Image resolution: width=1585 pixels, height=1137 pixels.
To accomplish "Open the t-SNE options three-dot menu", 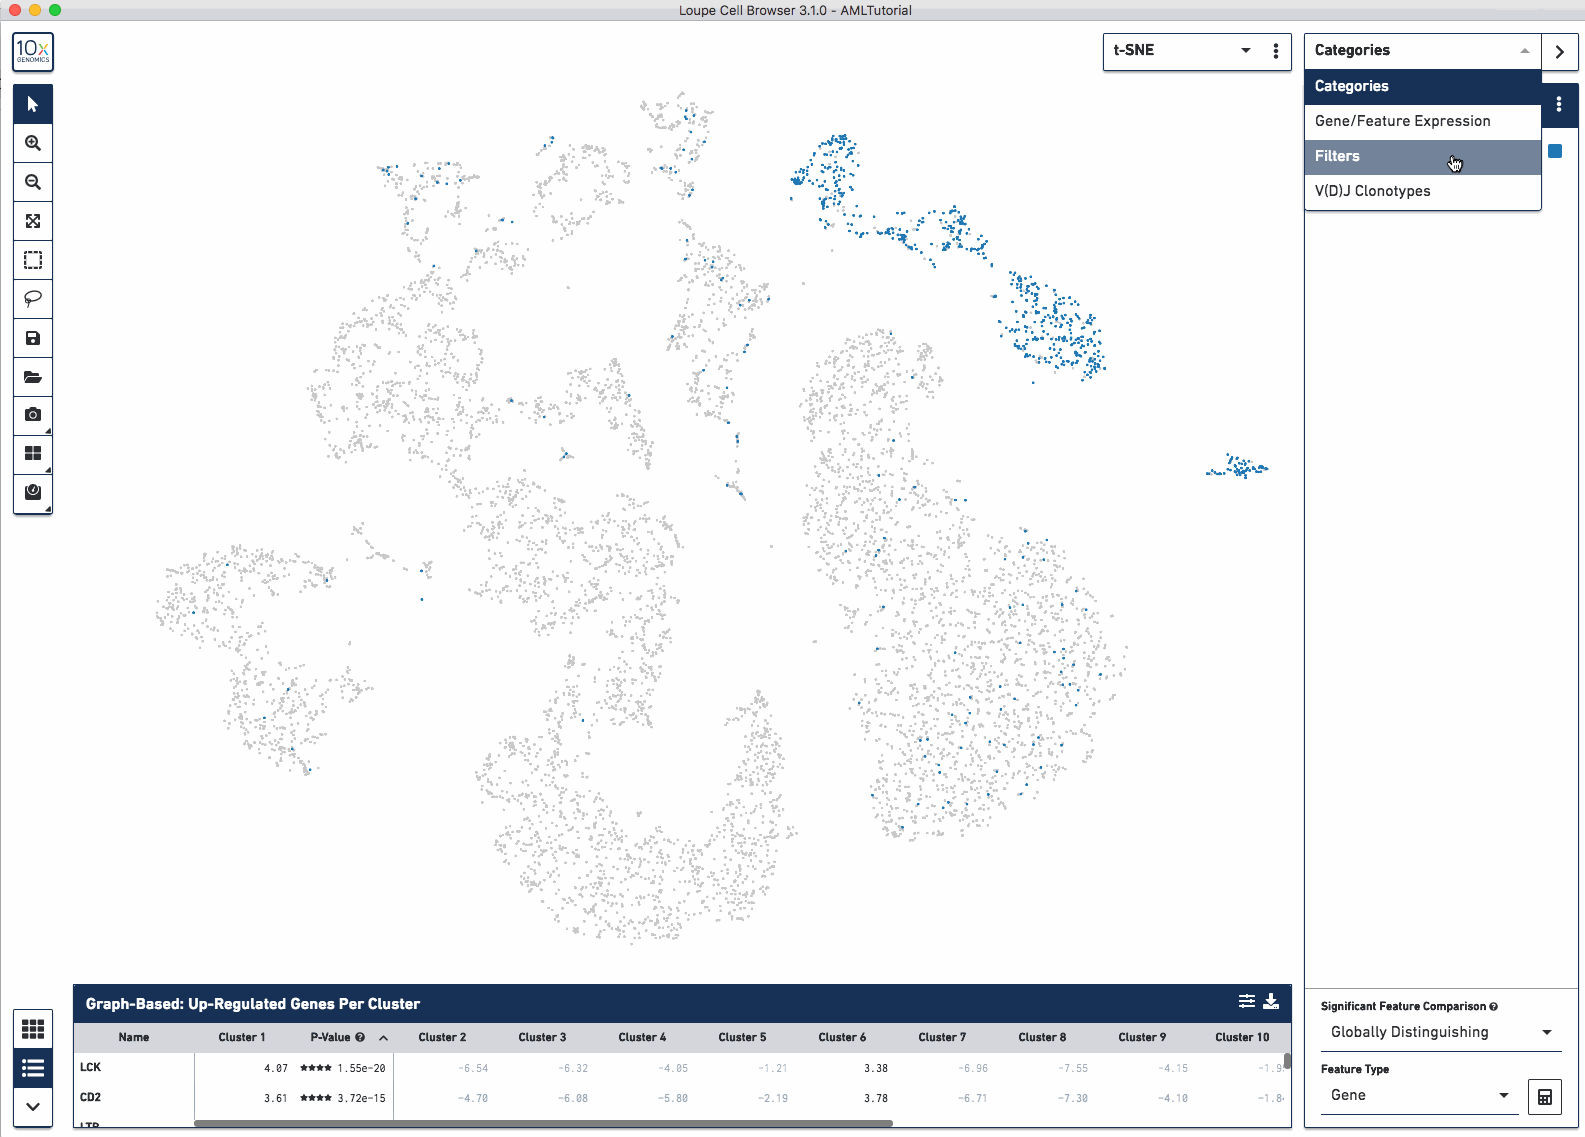I will pos(1276,51).
